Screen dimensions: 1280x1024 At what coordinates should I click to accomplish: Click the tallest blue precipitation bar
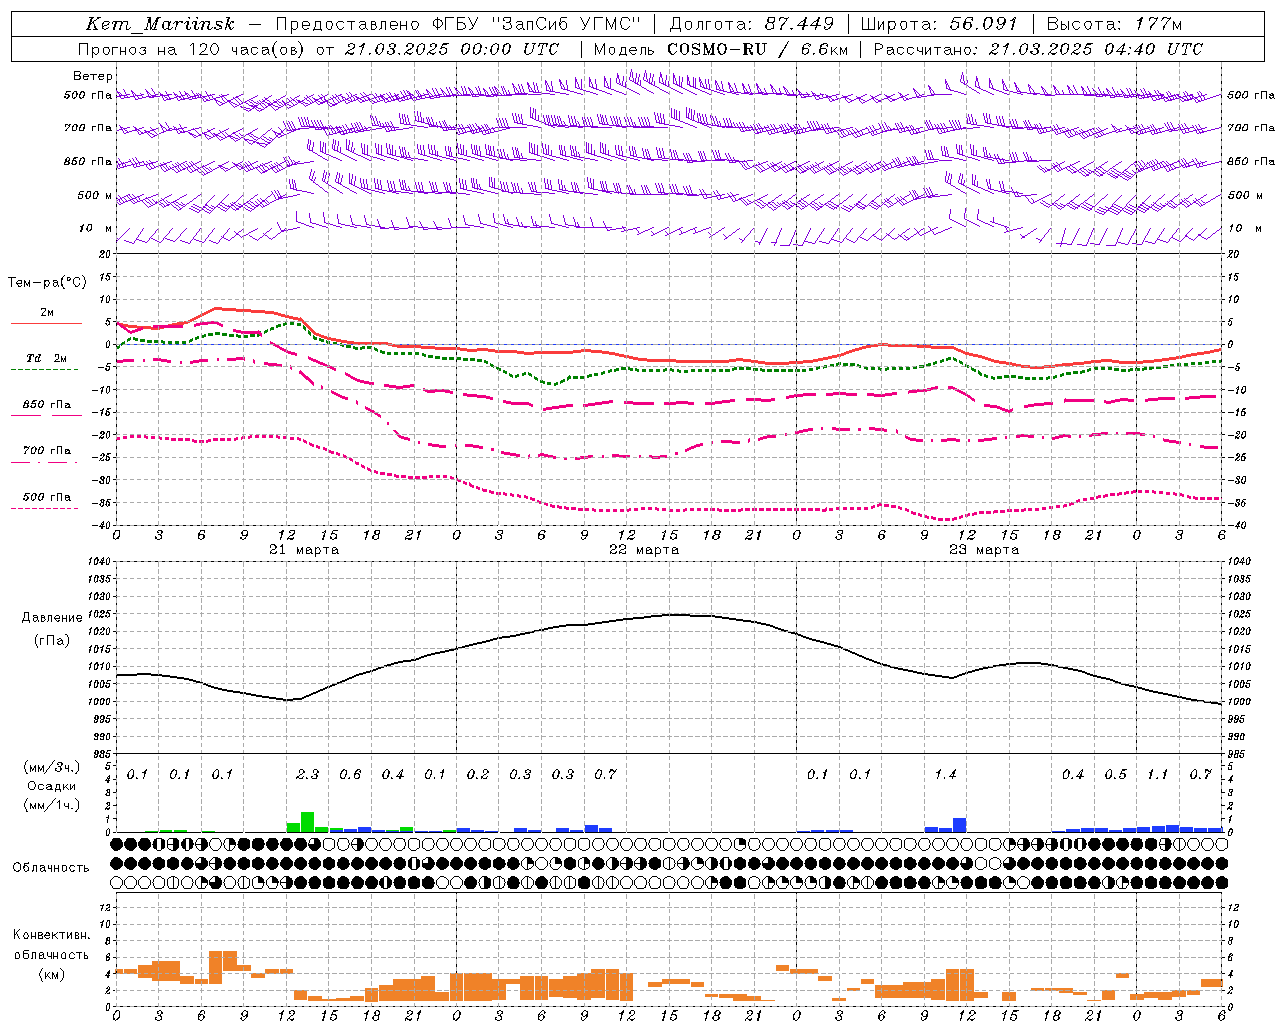coord(960,825)
